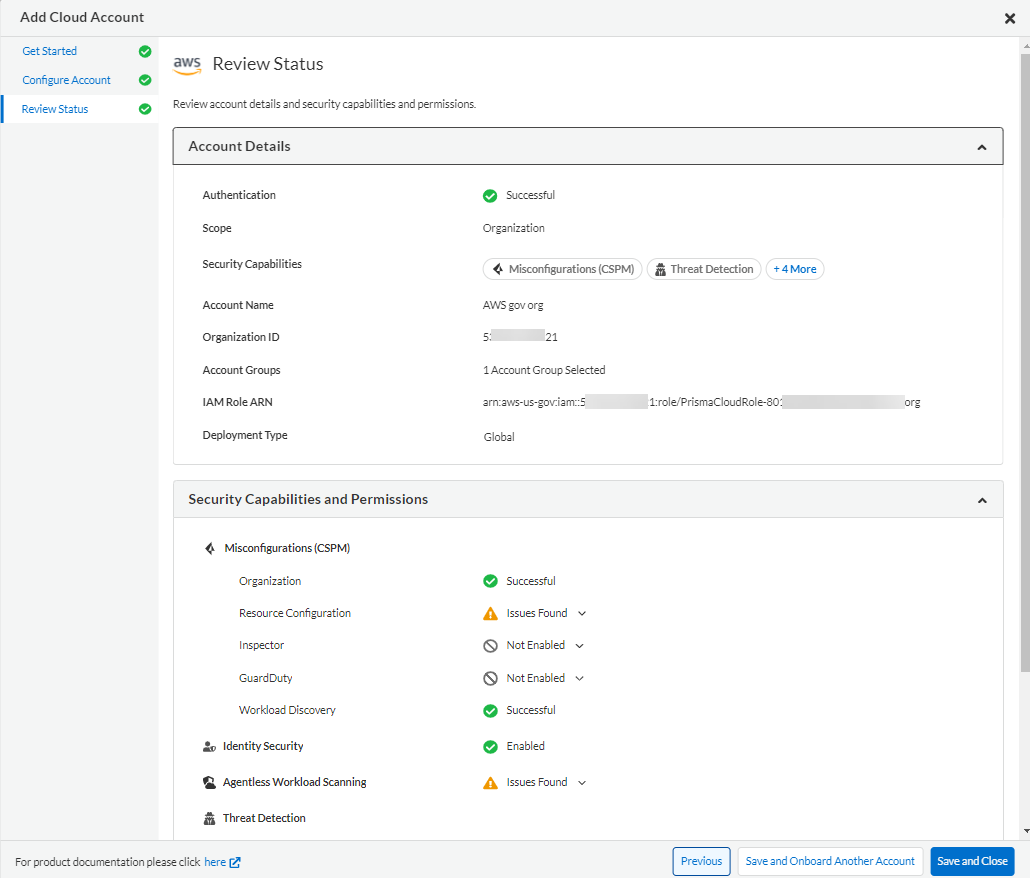
Task: Click the Agentless Workload Scanning warning triangle
Action: 490,783
